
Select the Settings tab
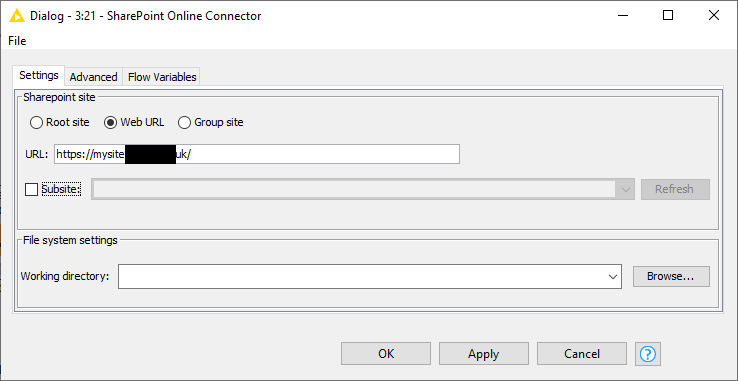click(x=39, y=75)
